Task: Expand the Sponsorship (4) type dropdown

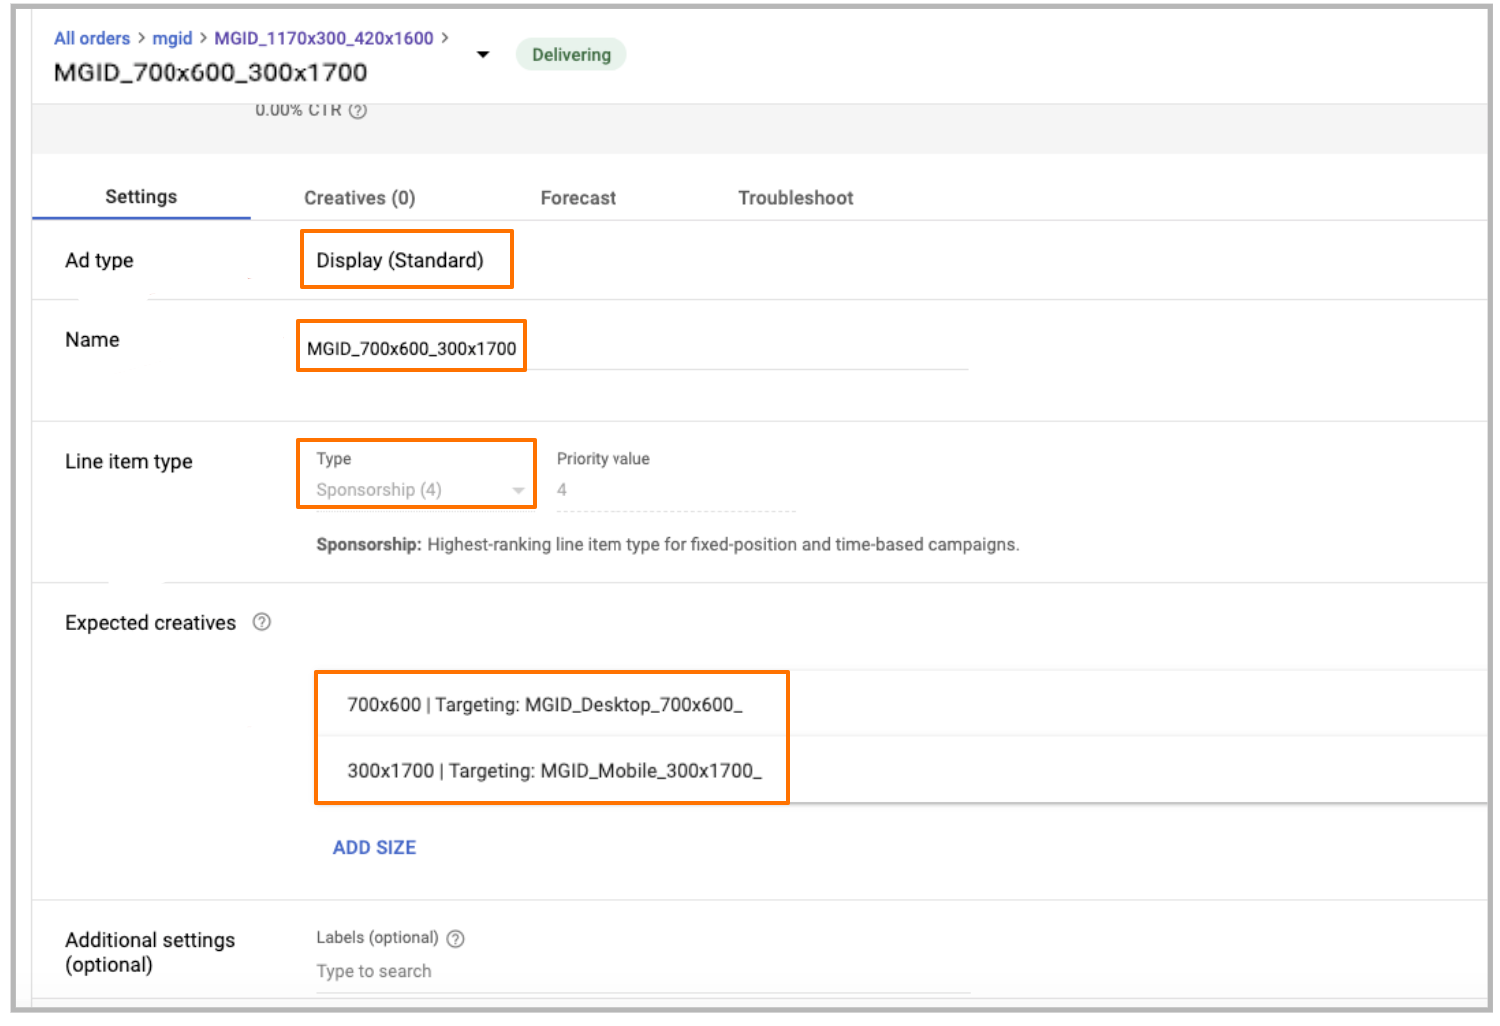Action: [x=517, y=490]
